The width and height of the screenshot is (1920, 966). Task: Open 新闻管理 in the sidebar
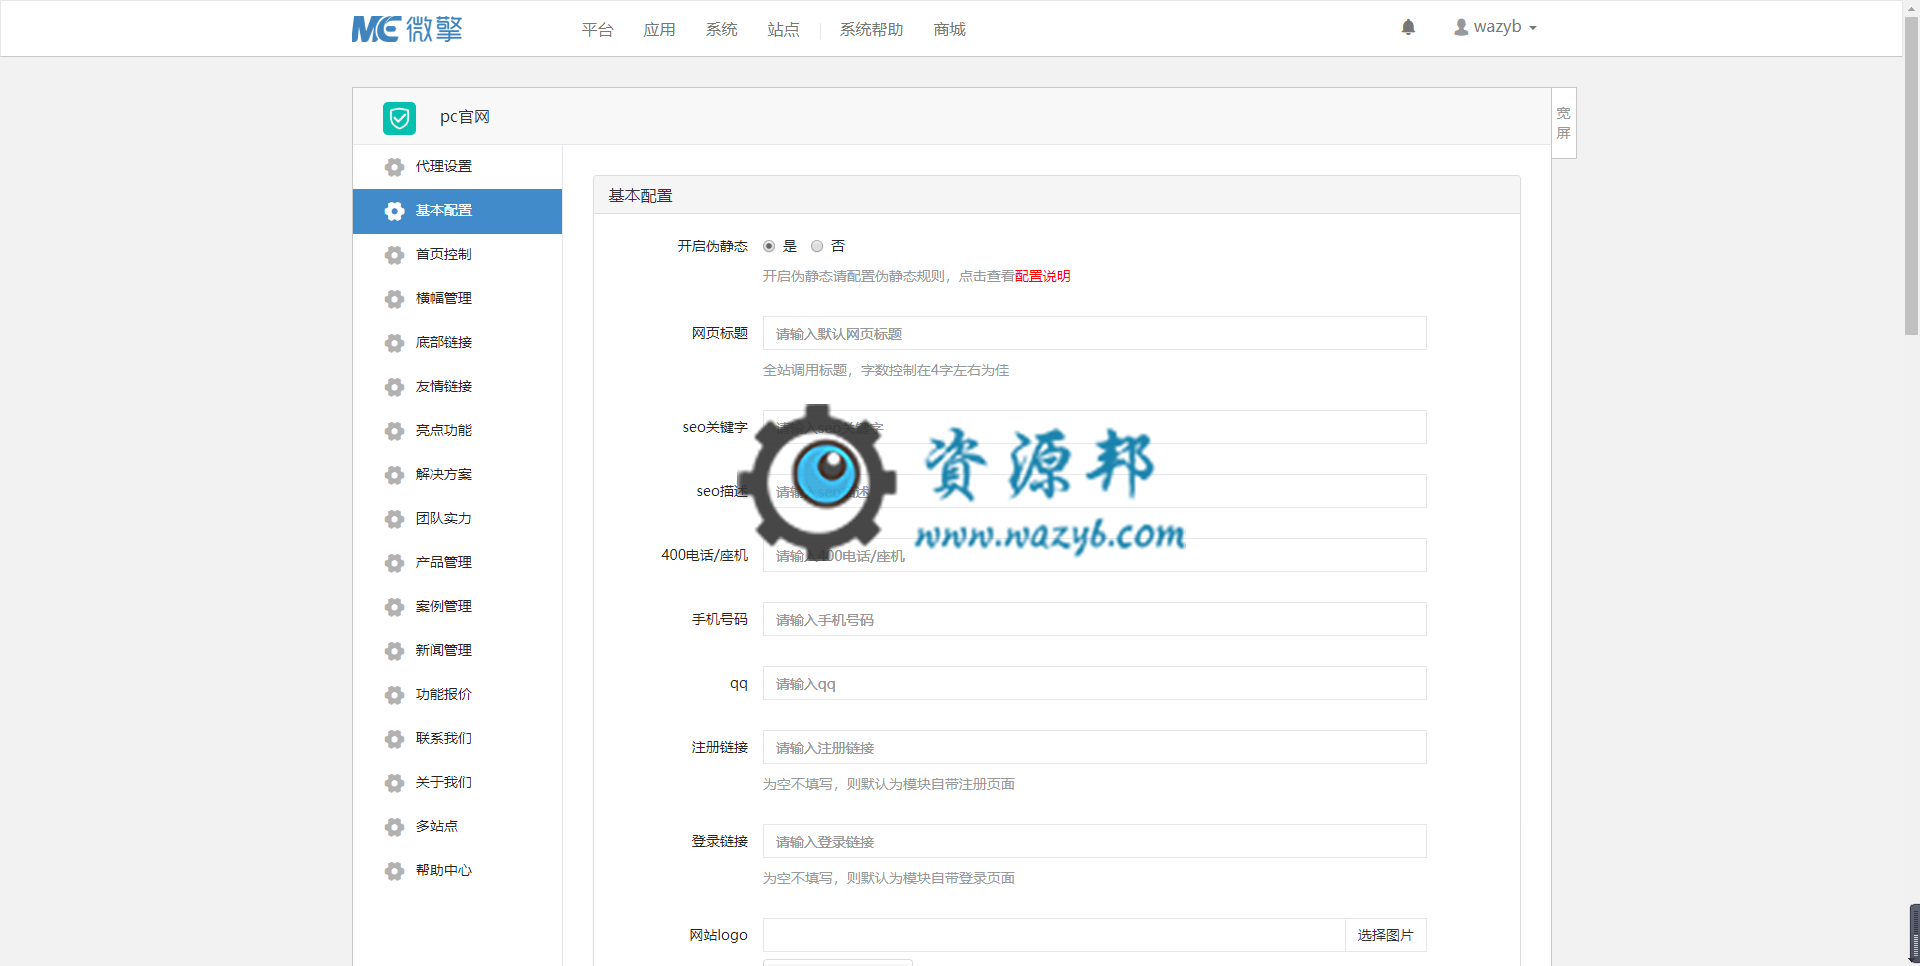457,651
